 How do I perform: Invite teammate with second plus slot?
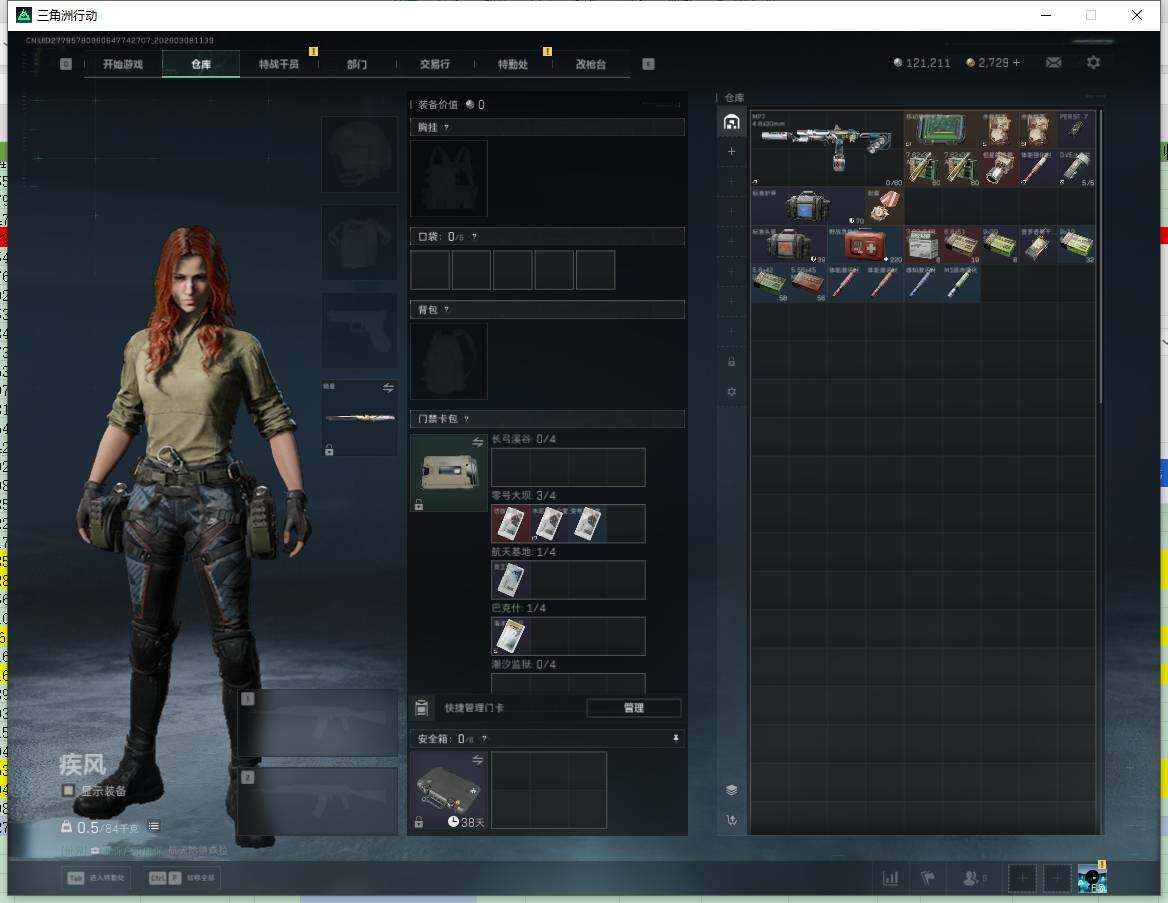pos(1056,878)
